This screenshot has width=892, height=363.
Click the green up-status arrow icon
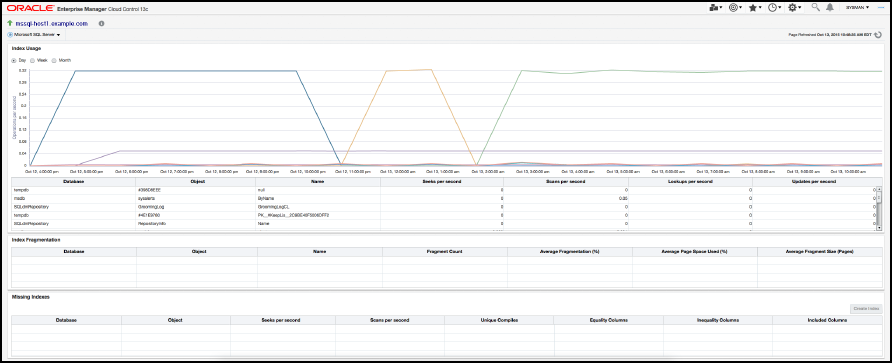(x=10, y=24)
